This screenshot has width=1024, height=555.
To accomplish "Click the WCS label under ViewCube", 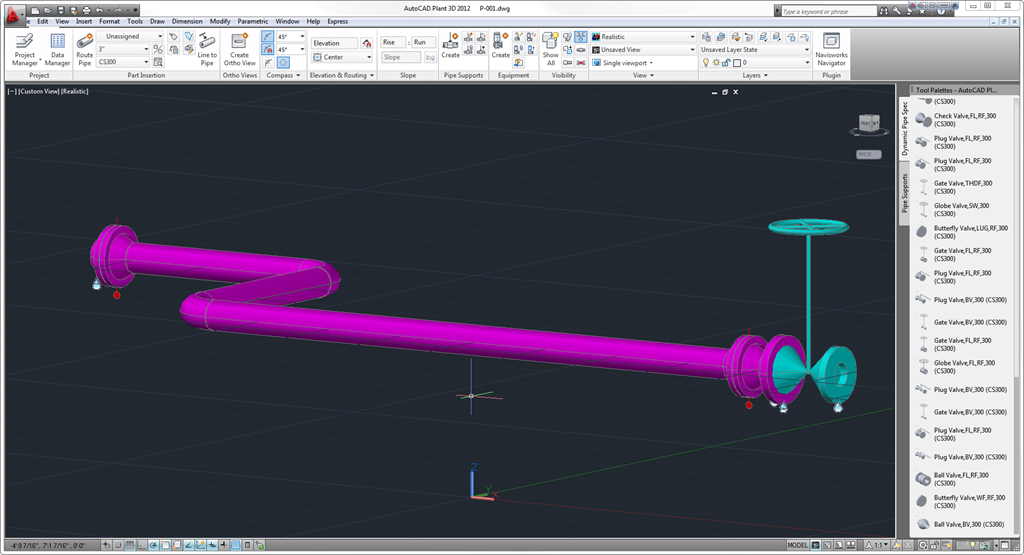I will pos(868,155).
